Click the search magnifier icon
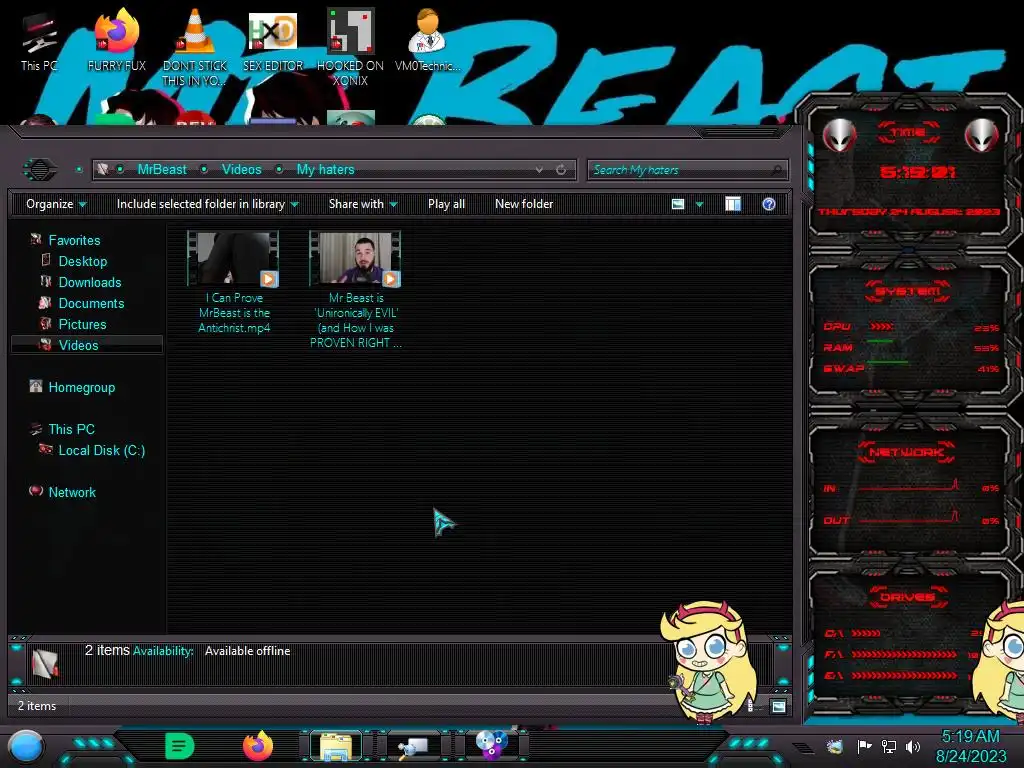This screenshot has width=1024, height=768. point(776,170)
